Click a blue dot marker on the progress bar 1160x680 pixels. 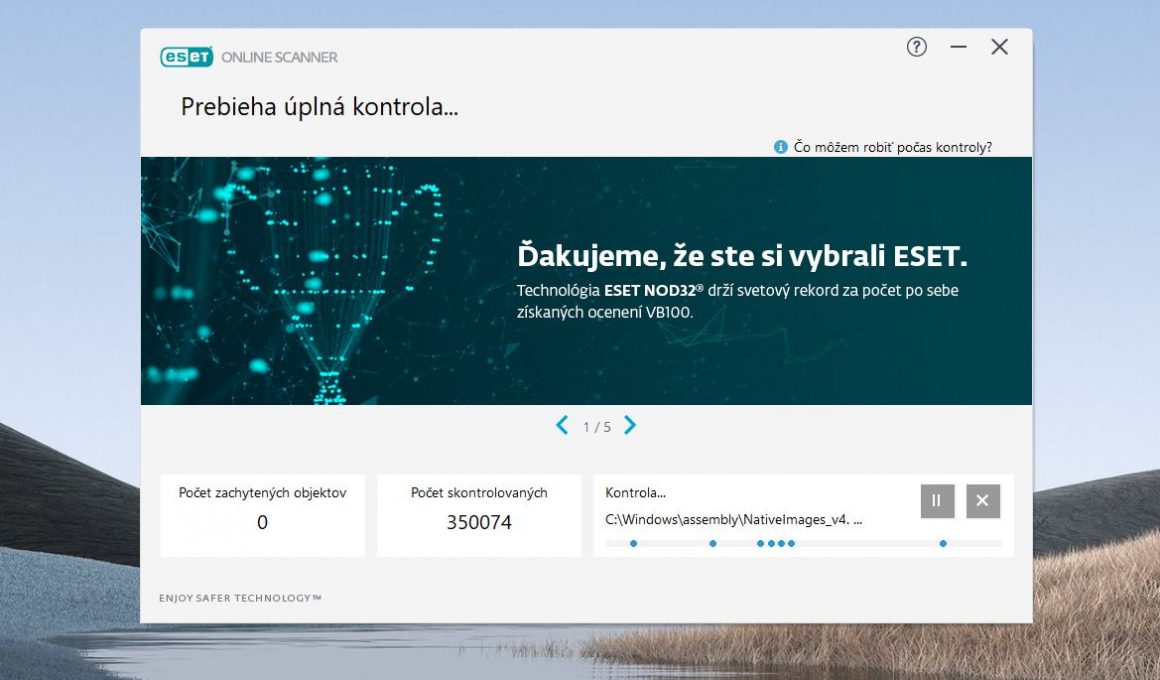point(635,543)
